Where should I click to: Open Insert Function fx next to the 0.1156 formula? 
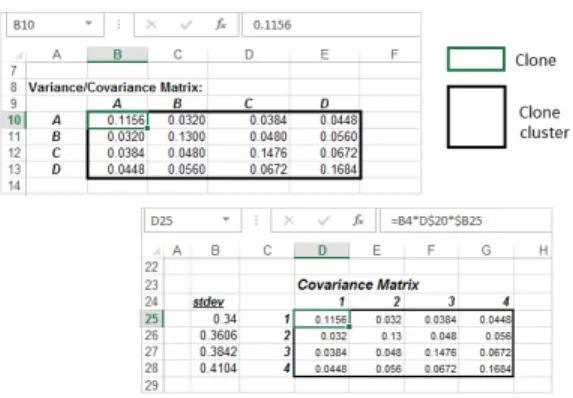(x=220, y=24)
